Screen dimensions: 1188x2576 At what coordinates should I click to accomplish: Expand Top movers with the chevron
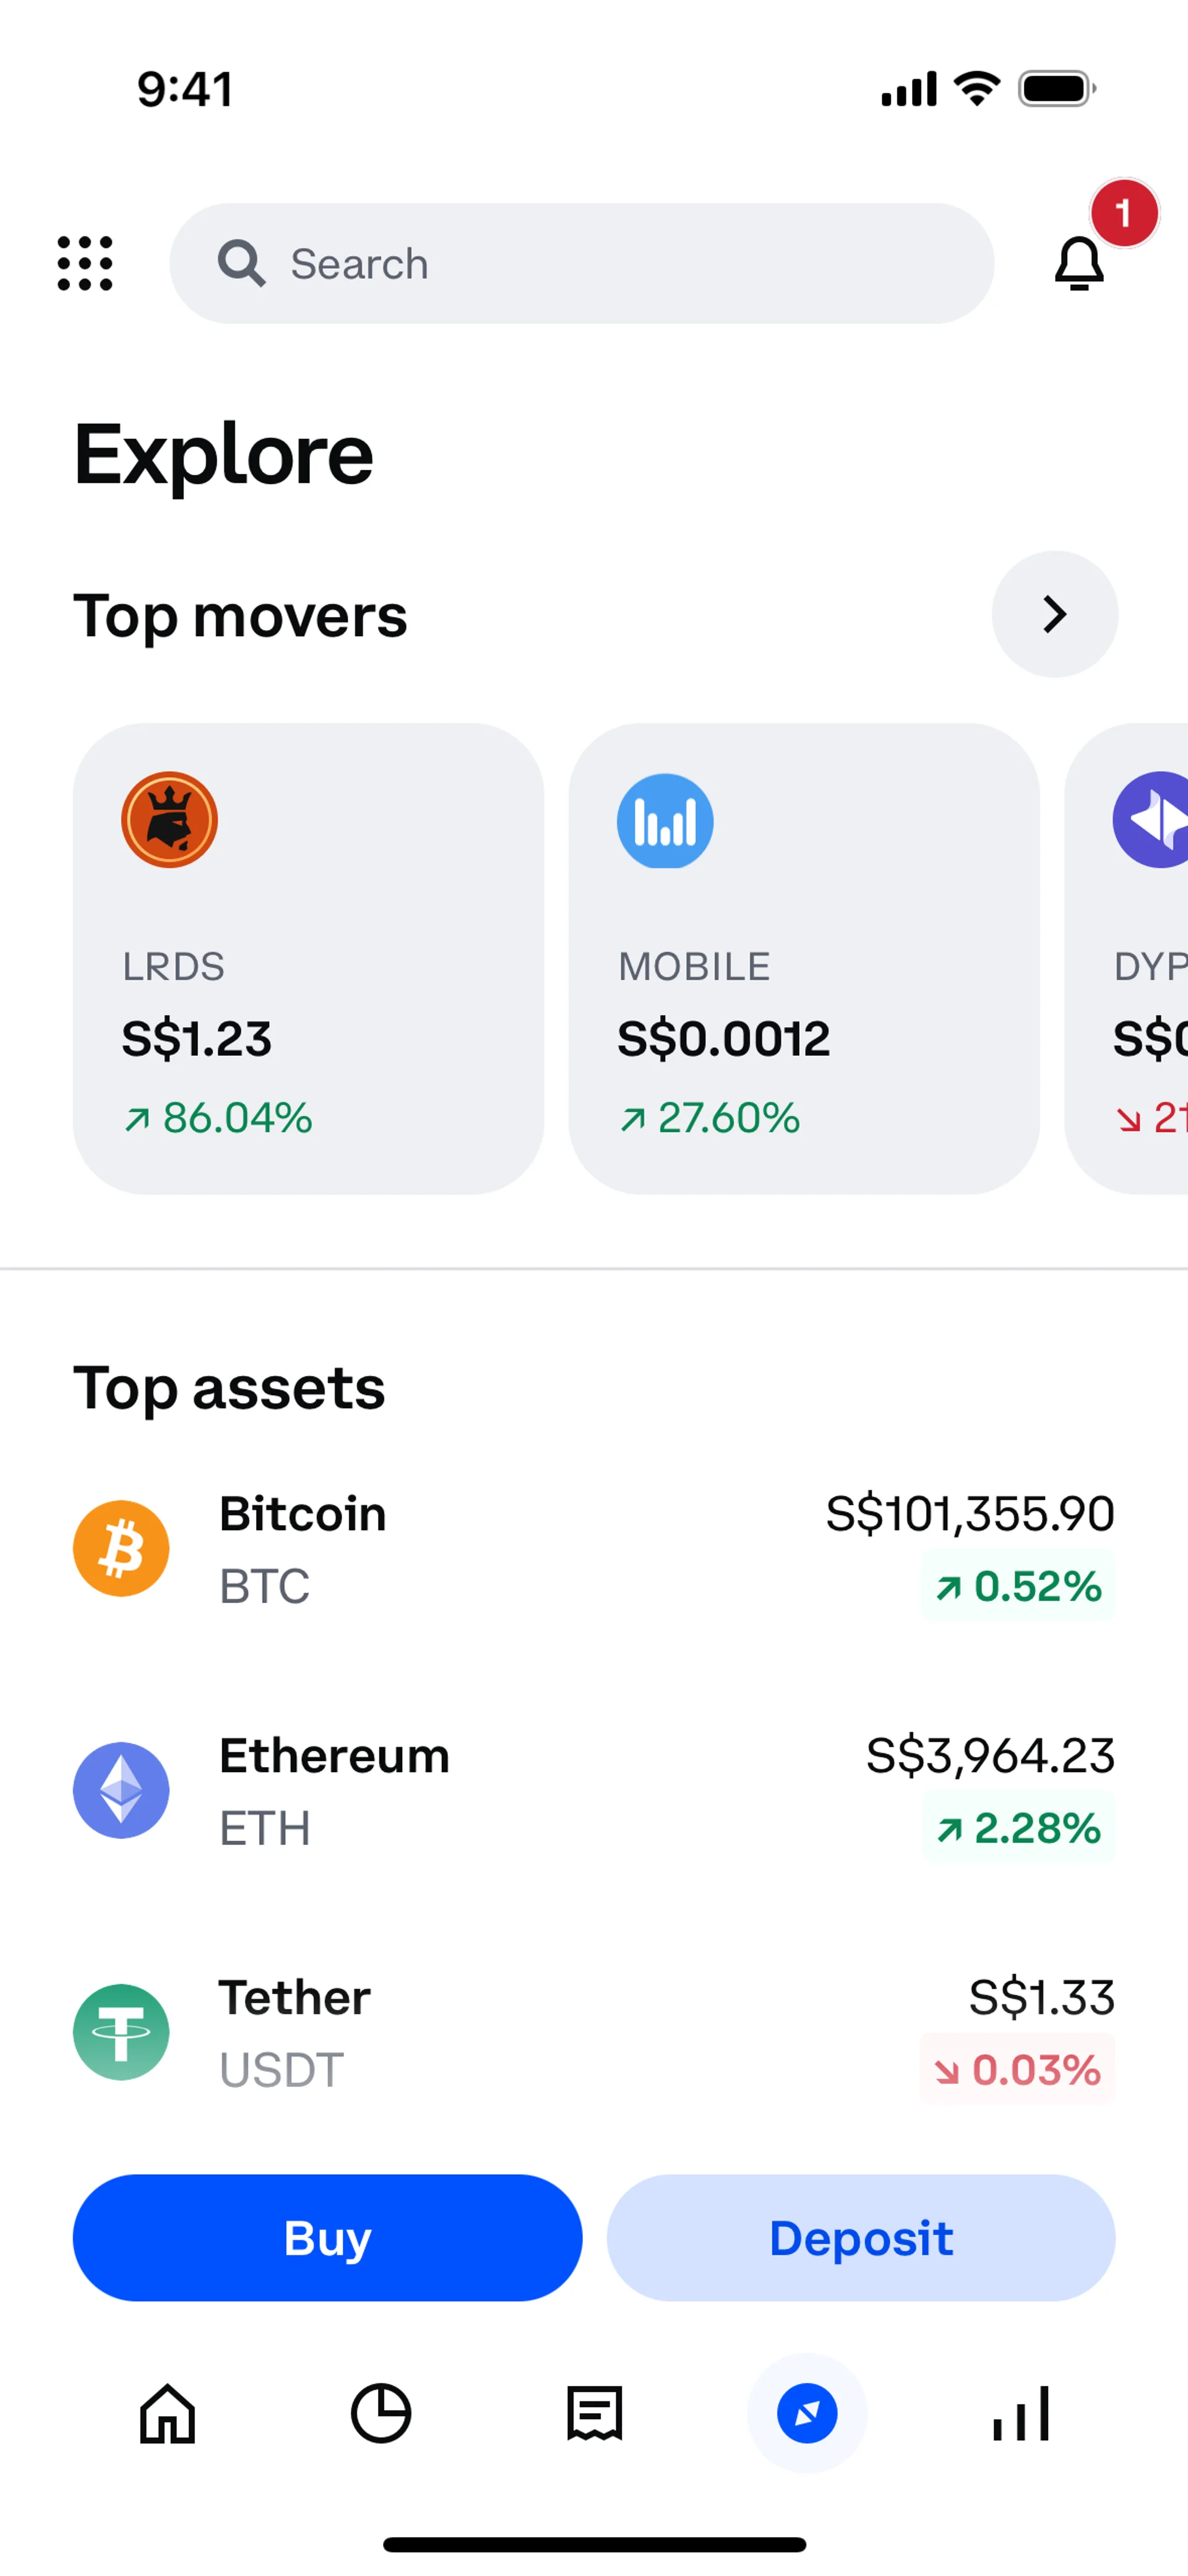(1055, 614)
